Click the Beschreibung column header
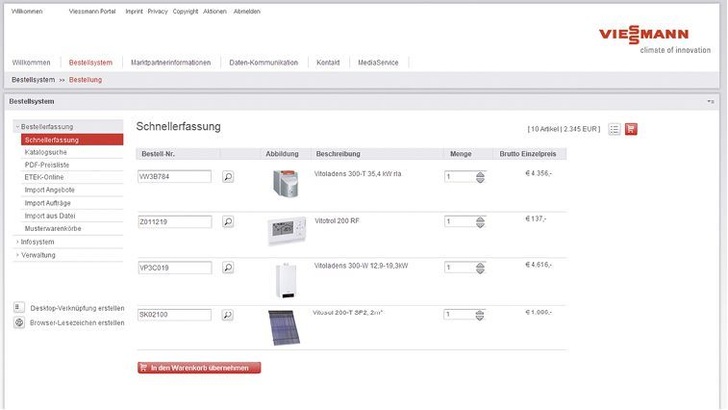This screenshot has width=728, height=410. point(338,154)
